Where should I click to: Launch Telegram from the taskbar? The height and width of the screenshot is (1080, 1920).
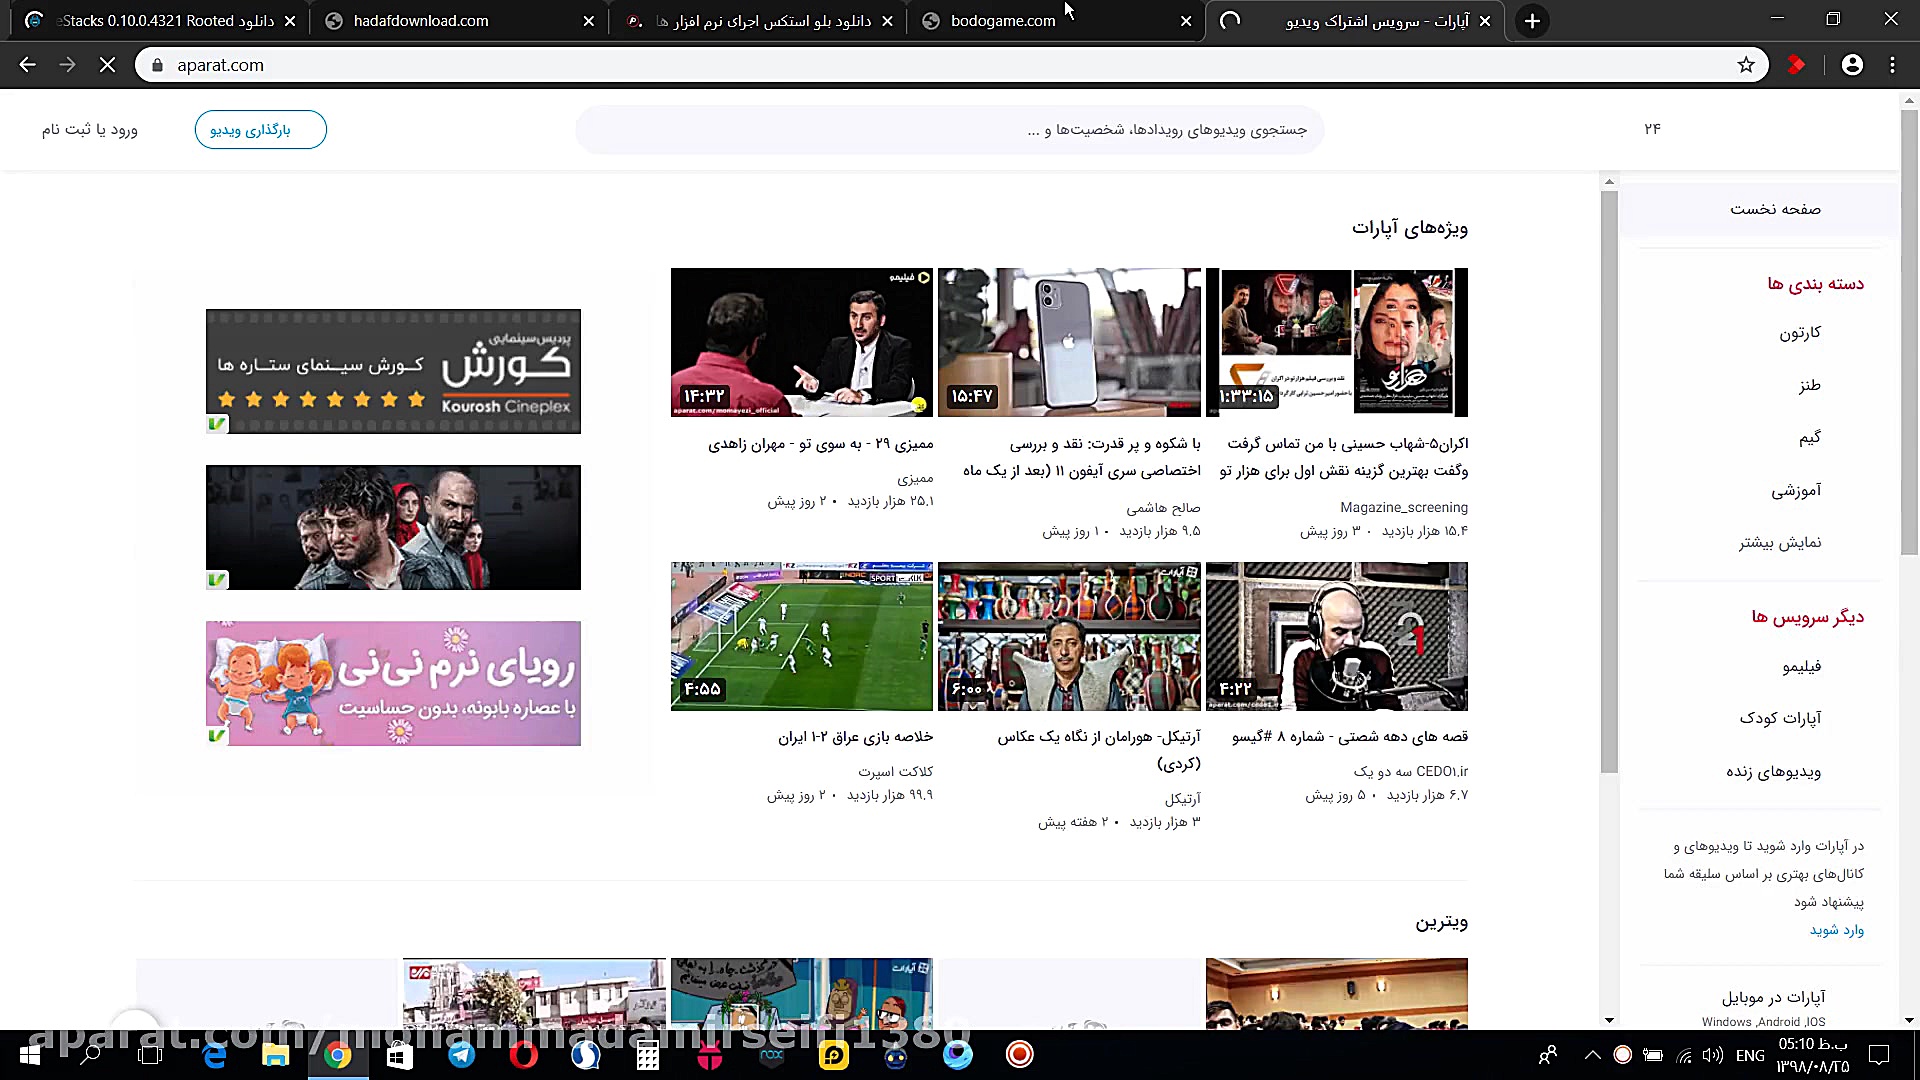(x=461, y=1054)
